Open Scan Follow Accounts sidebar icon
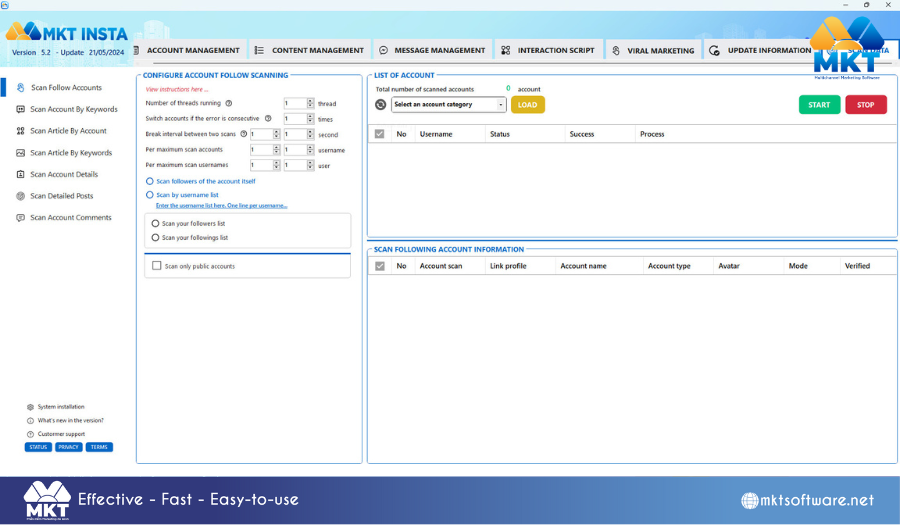900x525 pixels. [21, 88]
